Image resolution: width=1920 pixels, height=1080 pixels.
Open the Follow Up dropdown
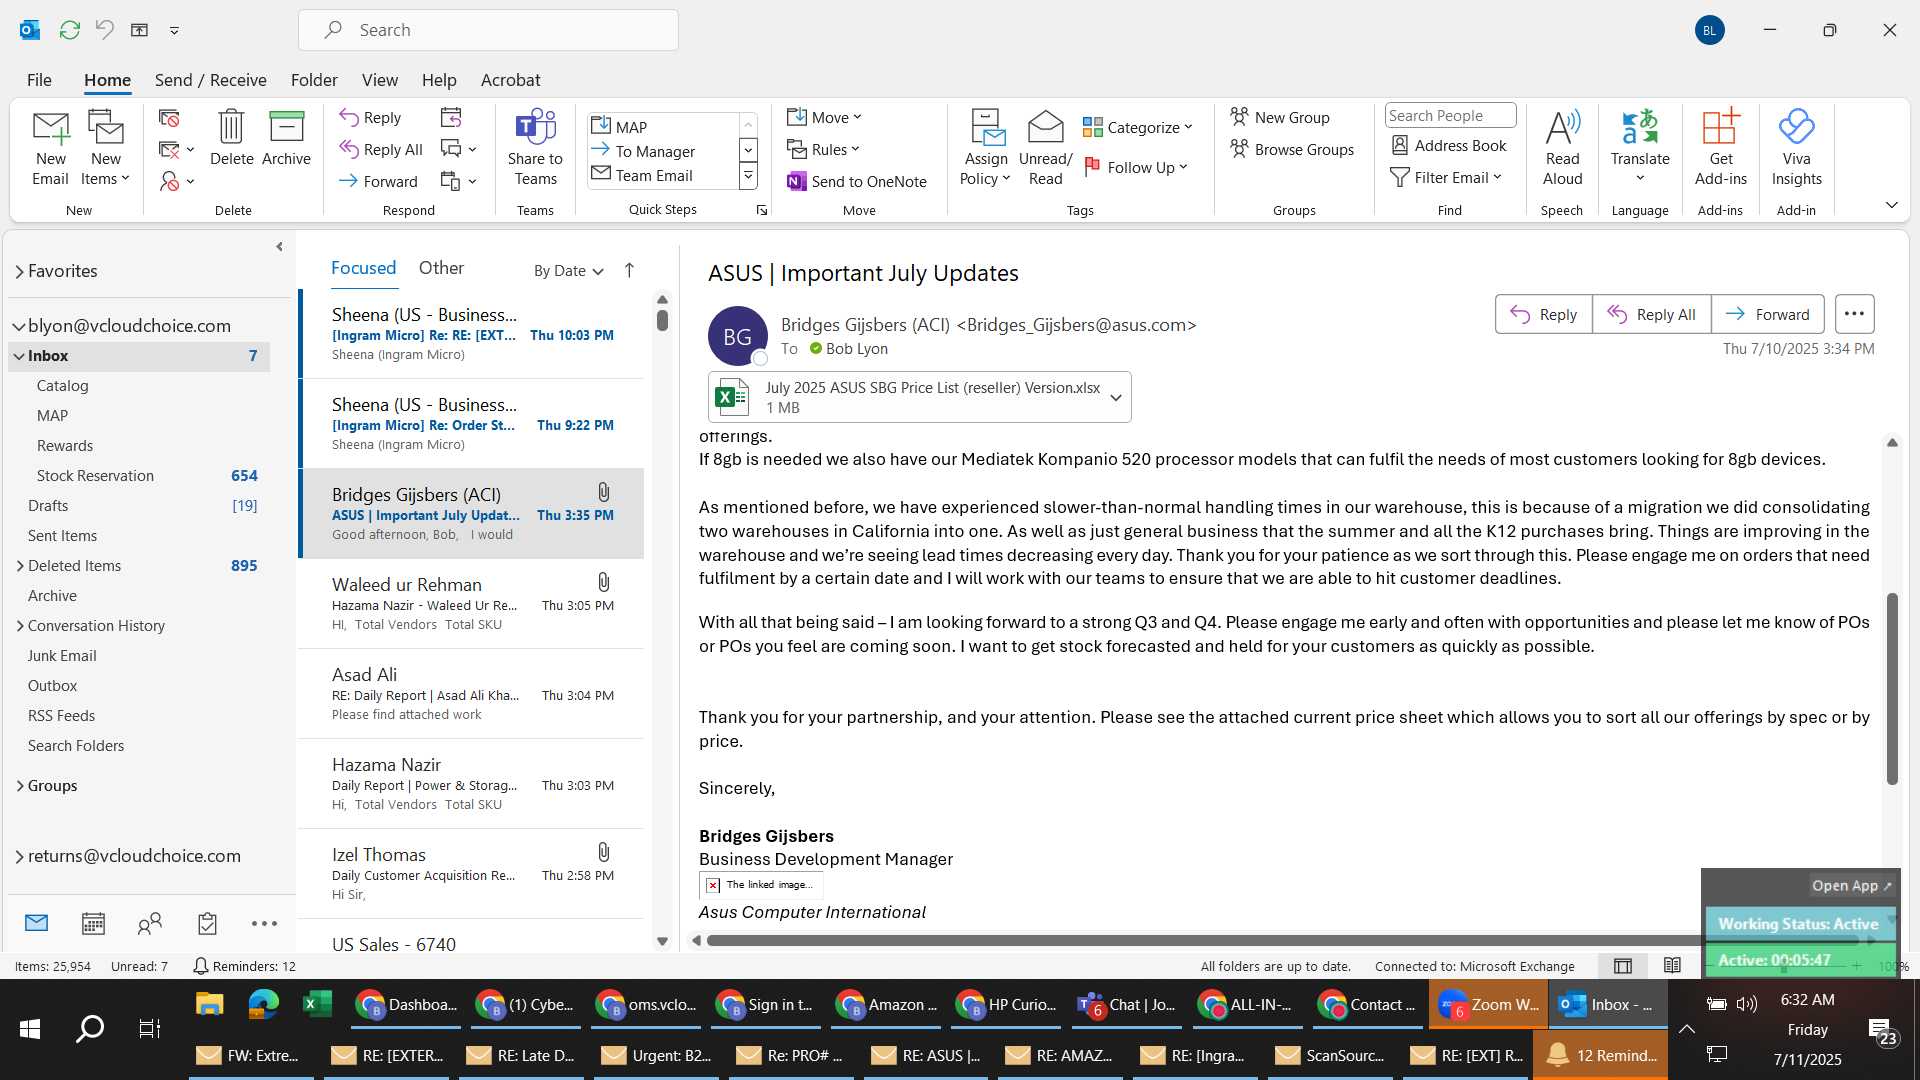tap(1136, 167)
